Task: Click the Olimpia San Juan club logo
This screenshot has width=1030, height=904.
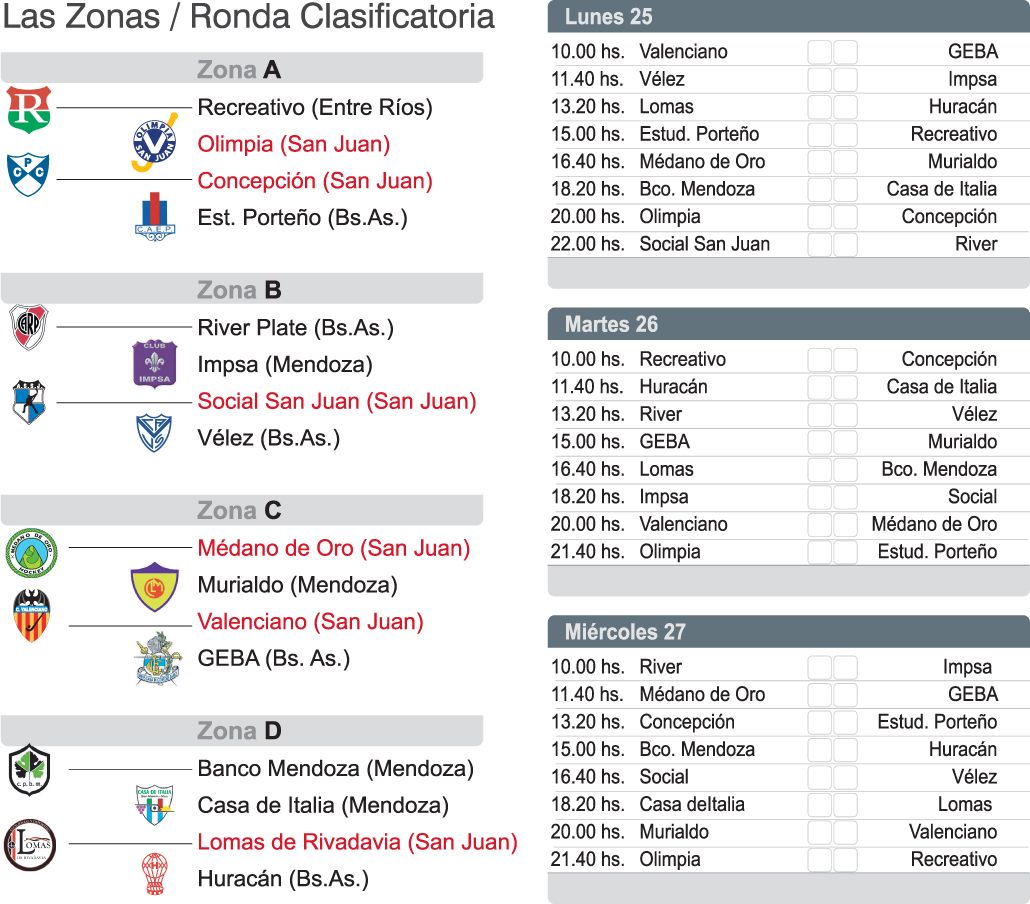Action: (155, 139)
